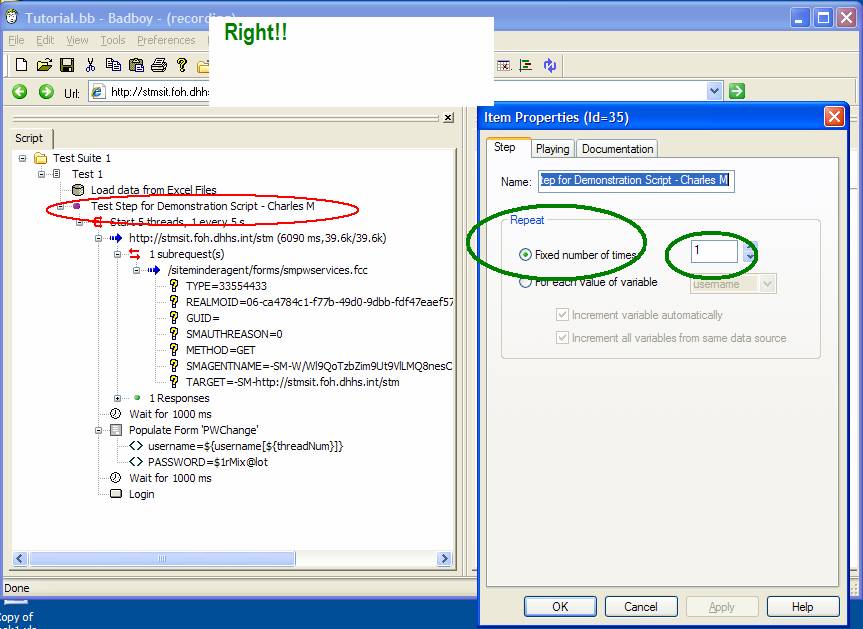Click the Save (floppy disk) toolbar icon

67,66
